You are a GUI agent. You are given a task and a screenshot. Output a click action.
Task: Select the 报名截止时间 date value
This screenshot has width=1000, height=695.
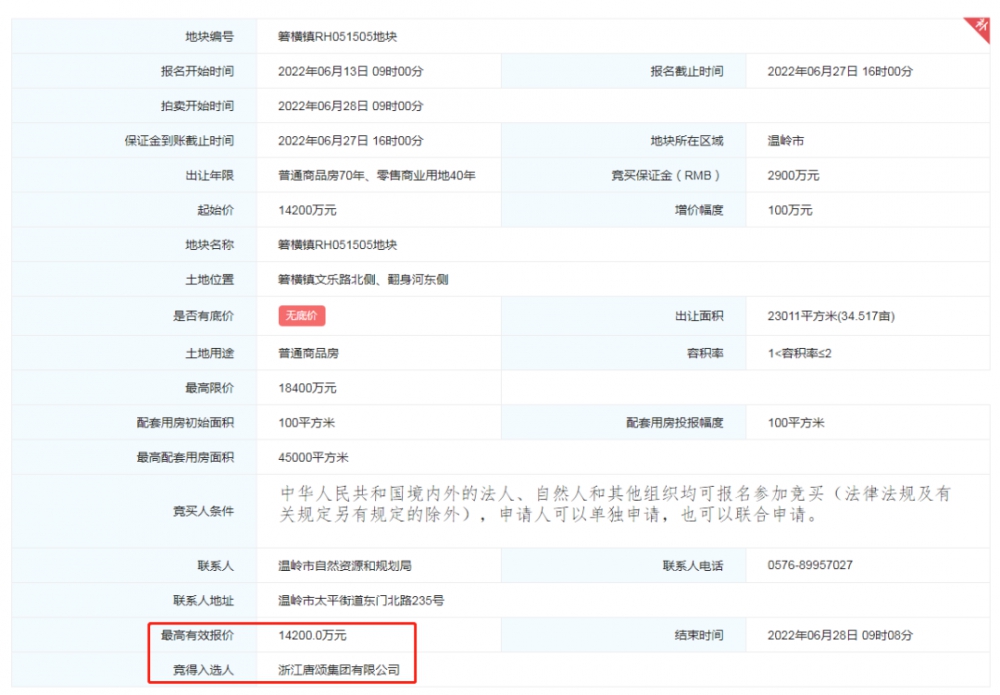tap(840, 71)
